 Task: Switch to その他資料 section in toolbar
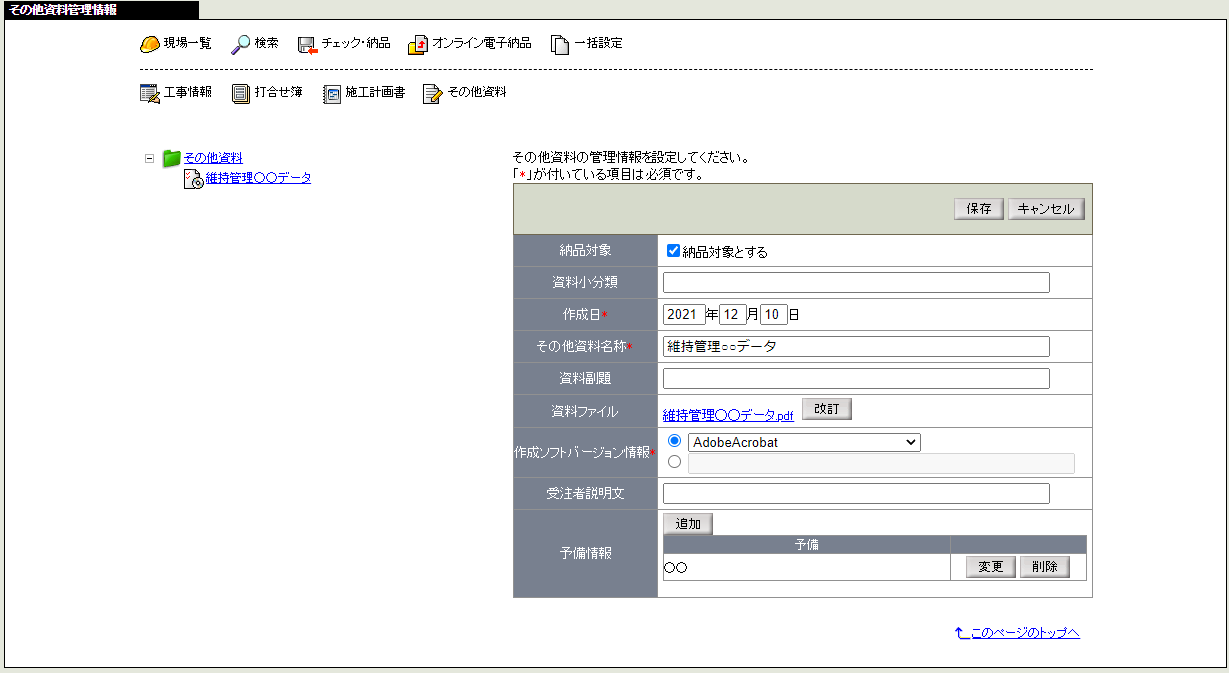pos(477,92)
